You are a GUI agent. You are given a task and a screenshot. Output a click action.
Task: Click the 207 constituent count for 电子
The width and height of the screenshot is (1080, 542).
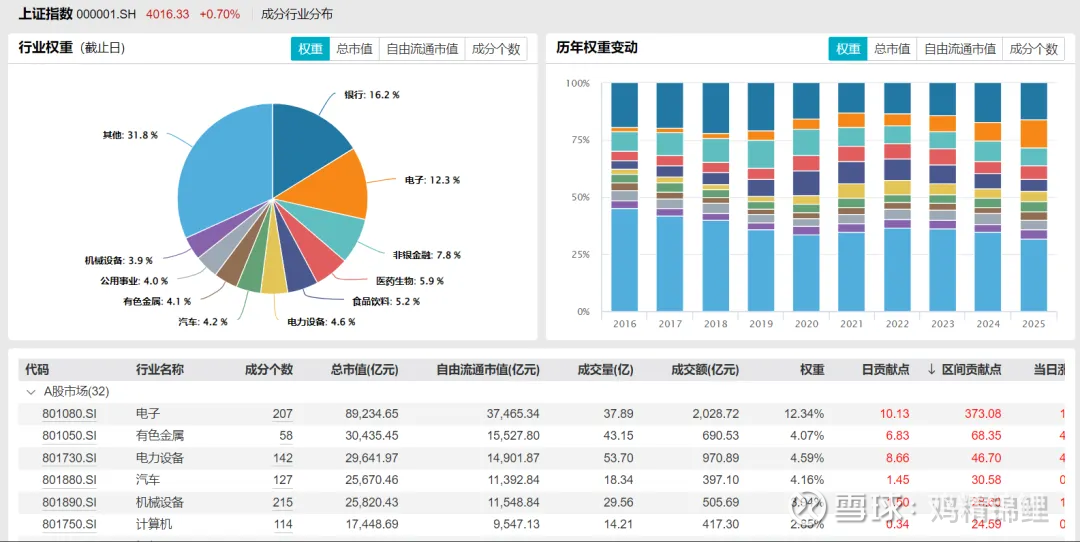coord(282,414)
